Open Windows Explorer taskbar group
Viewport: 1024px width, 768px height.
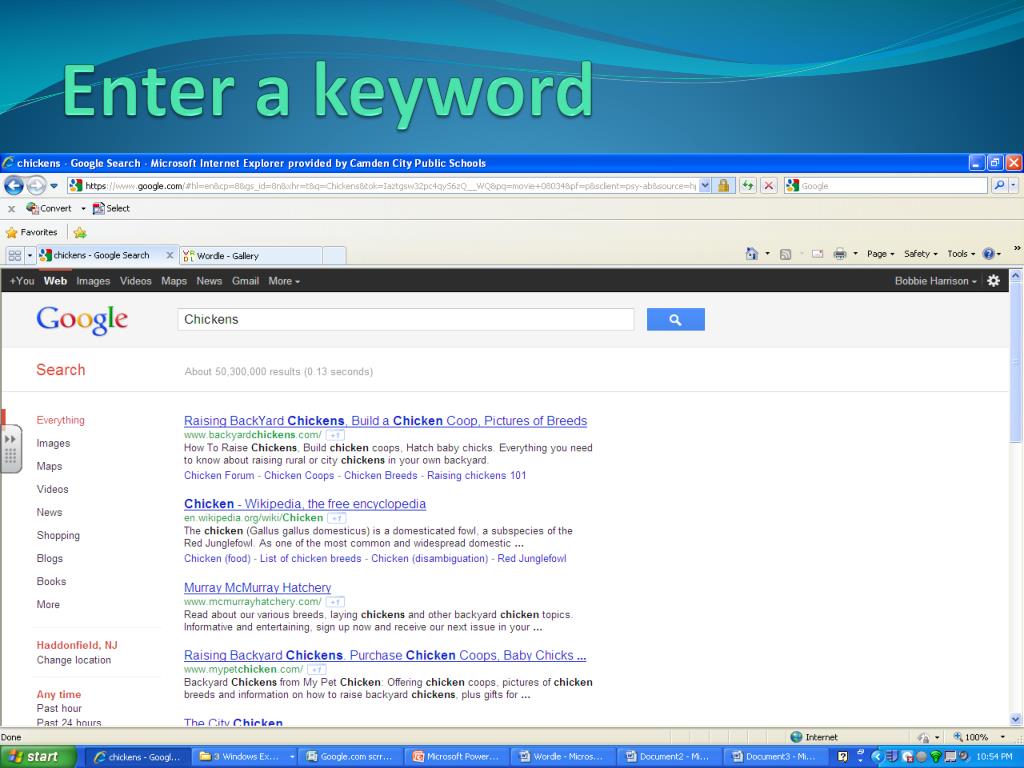point(245,757)
